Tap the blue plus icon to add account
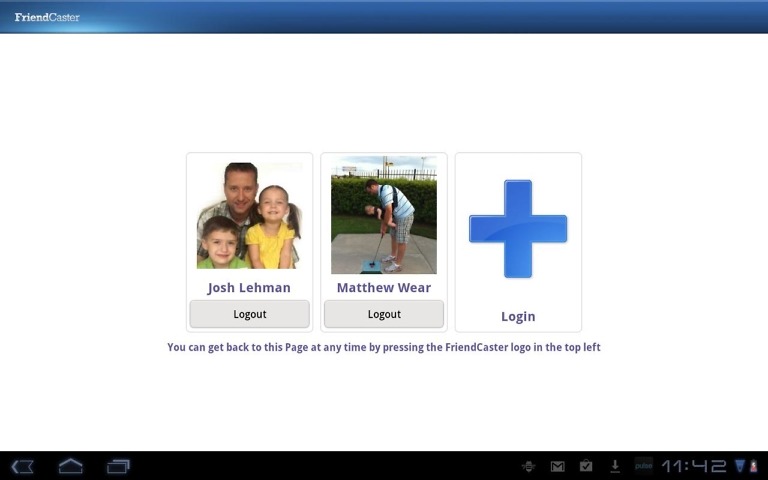Screen dimensions: 768x480 pyautogui.click(x=518, y=229)
